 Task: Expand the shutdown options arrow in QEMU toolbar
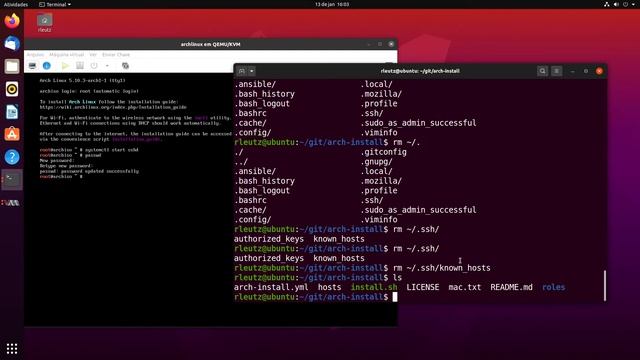[x=107, y=66]
